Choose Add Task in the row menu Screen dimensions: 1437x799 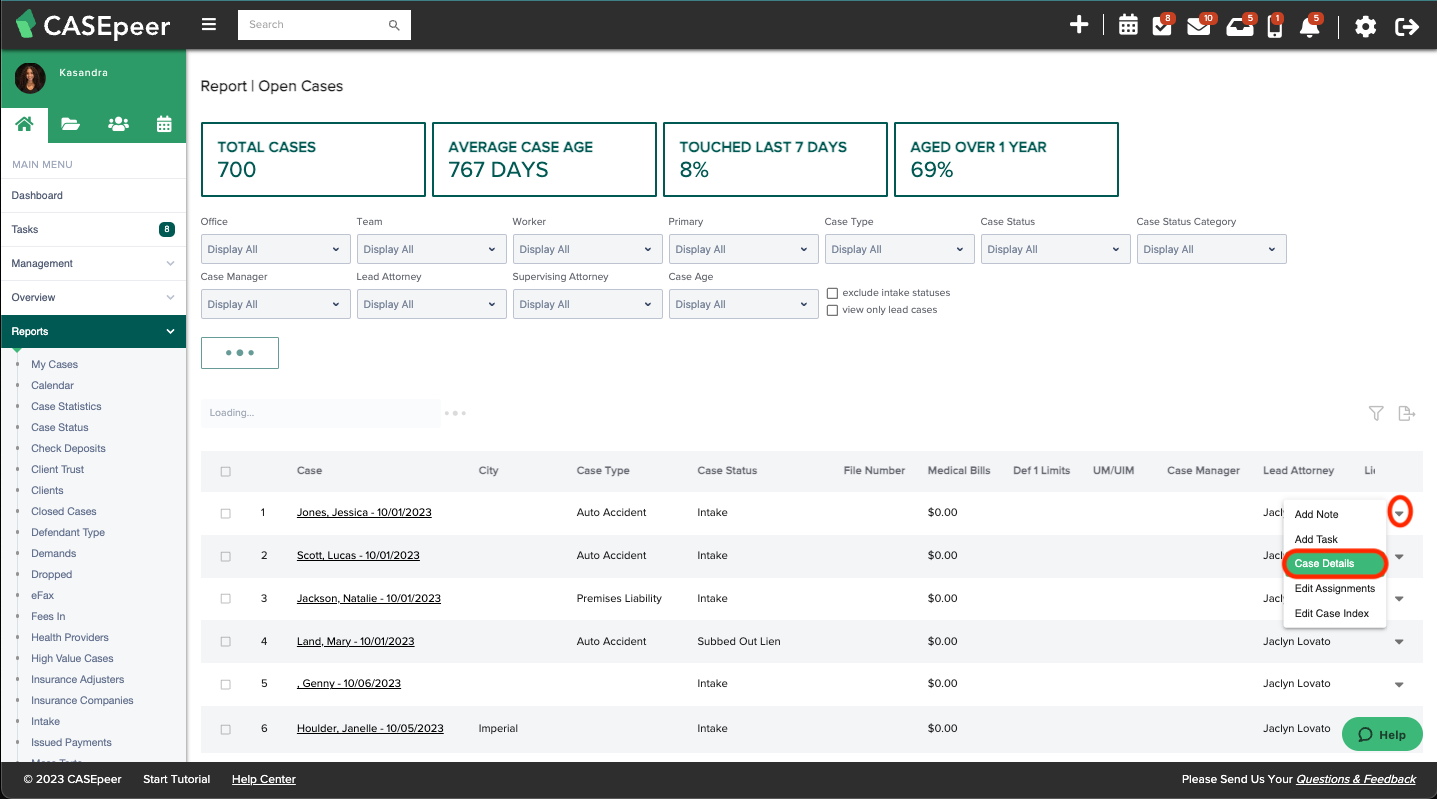[x=1335, y=539]
